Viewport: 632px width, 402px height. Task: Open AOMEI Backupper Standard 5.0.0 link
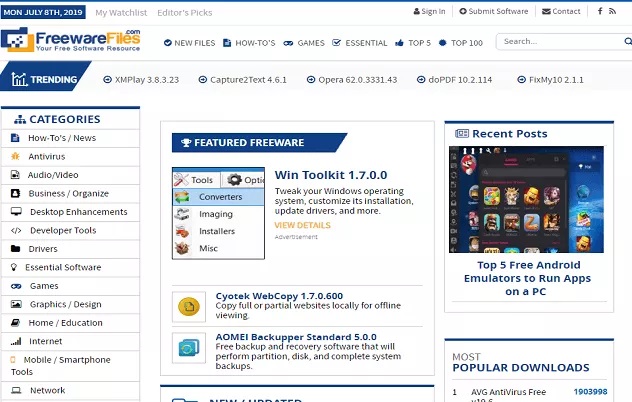(296, 337)
